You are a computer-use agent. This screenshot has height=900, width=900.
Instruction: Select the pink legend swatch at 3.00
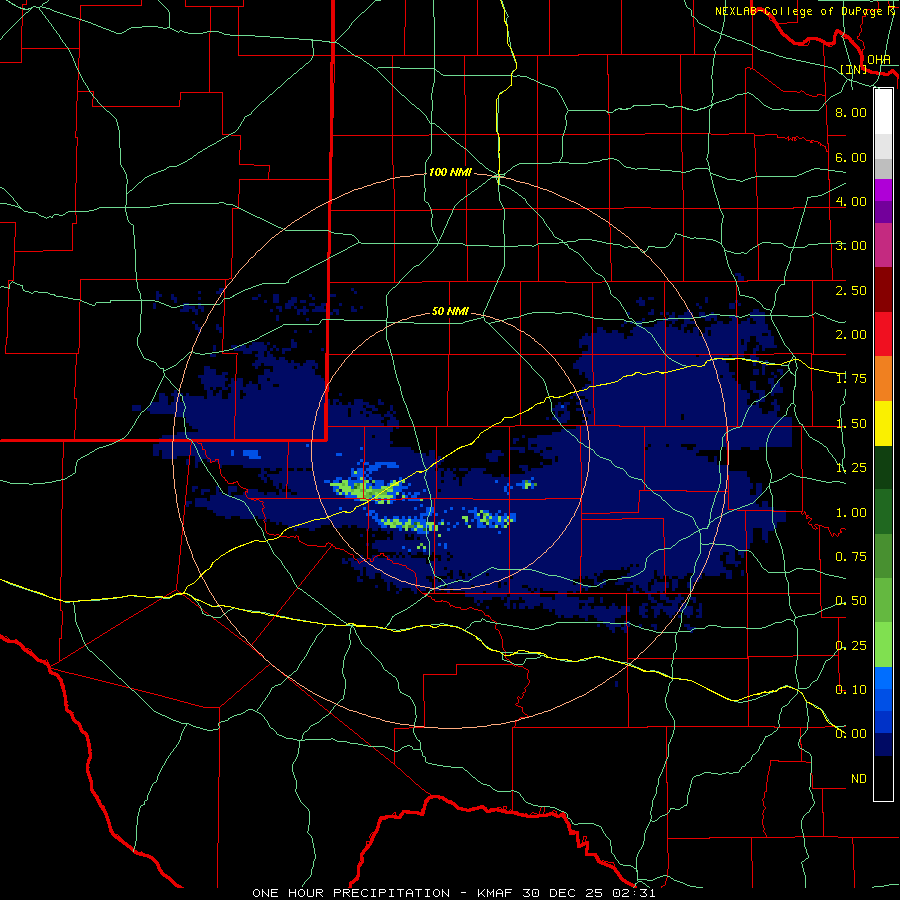click(883, 246)
